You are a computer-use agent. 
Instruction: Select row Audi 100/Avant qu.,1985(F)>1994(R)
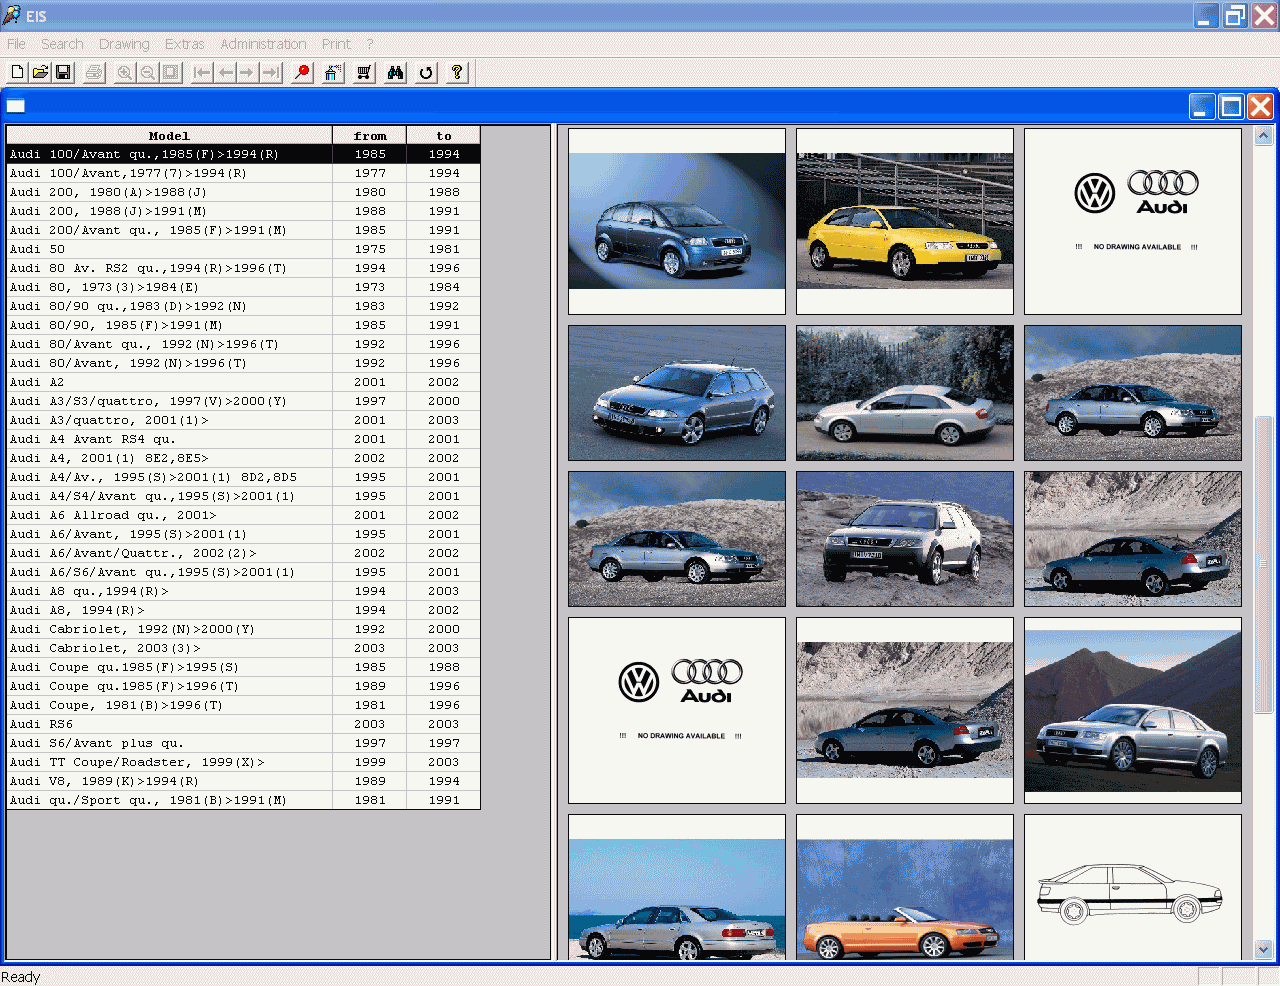(243, 154)
